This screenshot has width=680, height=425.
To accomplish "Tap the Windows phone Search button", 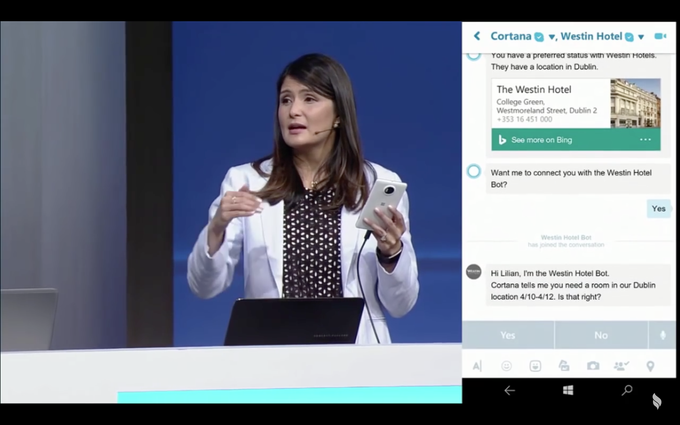I will (x=627, y=390).
